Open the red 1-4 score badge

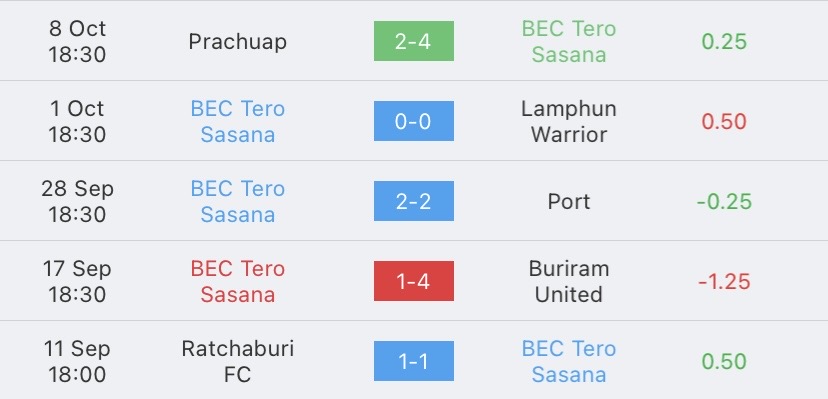[413, 281]
